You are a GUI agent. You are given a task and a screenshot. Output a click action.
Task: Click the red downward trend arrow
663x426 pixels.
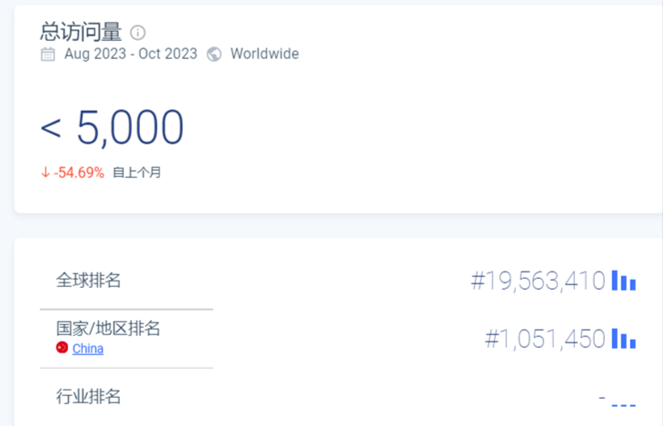(x=45, y=172)
